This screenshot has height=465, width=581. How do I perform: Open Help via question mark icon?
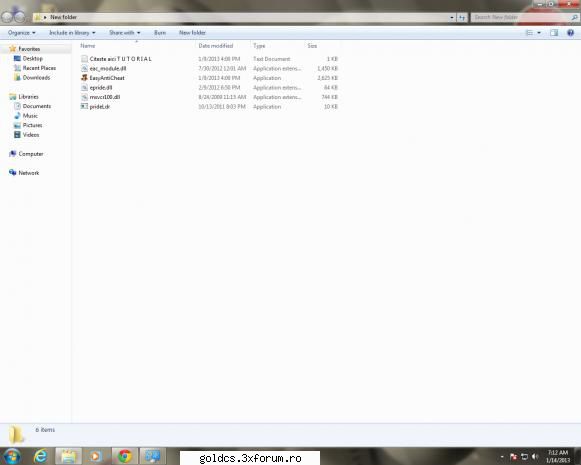point(570,33)
